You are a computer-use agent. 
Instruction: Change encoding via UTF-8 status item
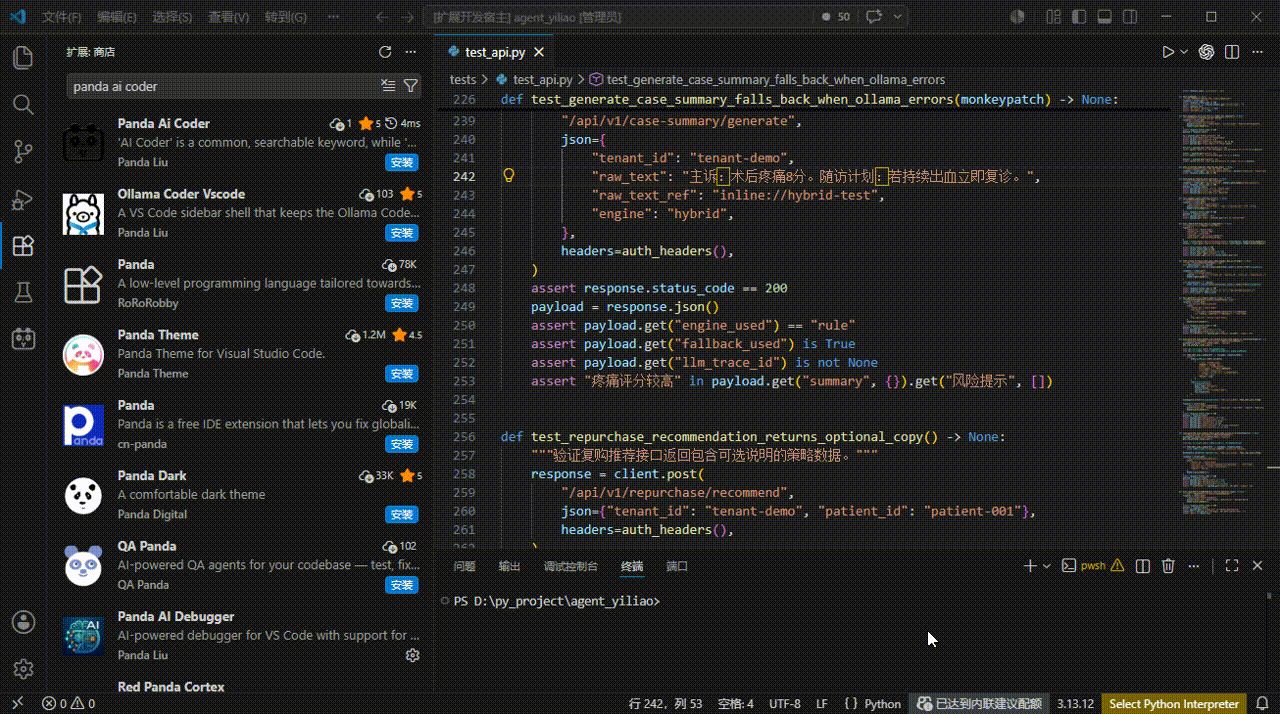tap(783, 704)
